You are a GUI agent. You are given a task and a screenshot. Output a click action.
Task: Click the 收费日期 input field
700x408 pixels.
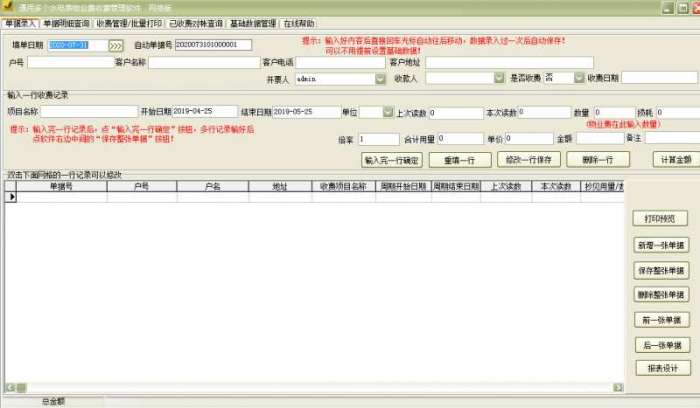tap(659, 78)
